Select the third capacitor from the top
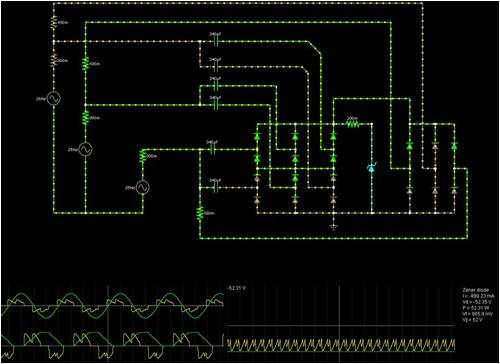Image resolution: width=500 pixels, height=364 pixels. 216,86
